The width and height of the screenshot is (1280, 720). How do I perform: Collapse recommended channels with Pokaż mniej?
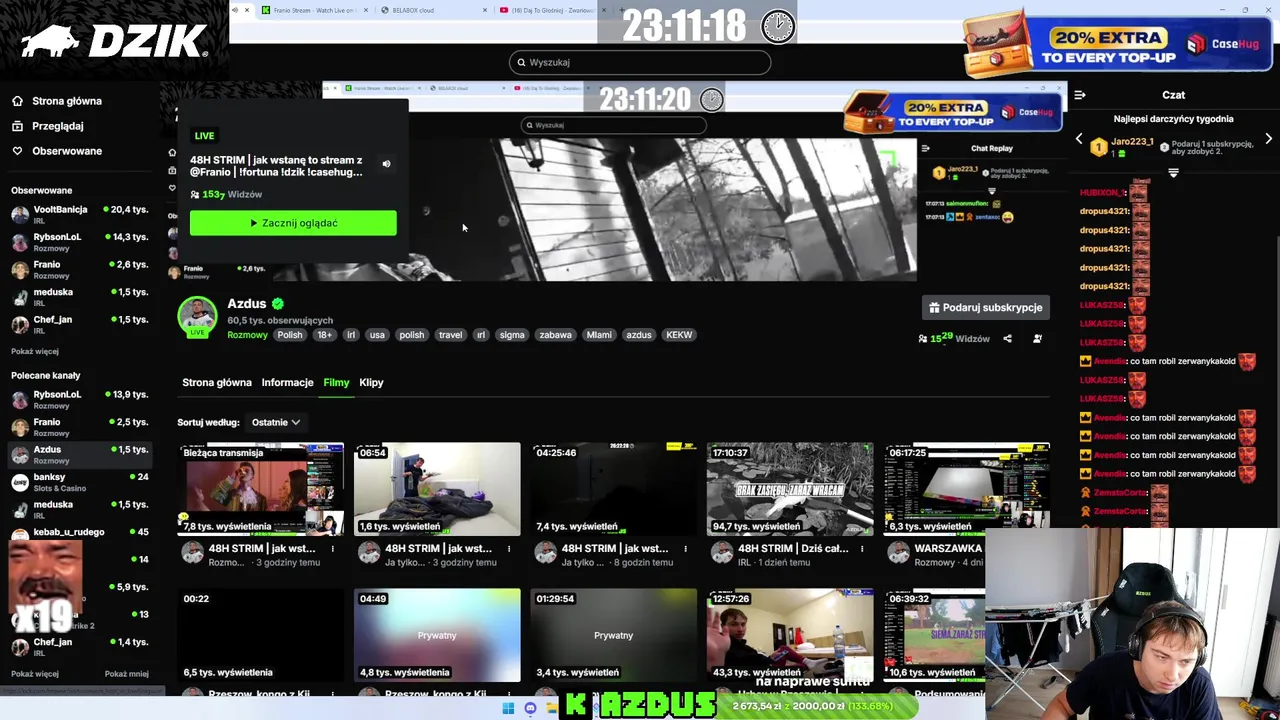tap(126, 674)
